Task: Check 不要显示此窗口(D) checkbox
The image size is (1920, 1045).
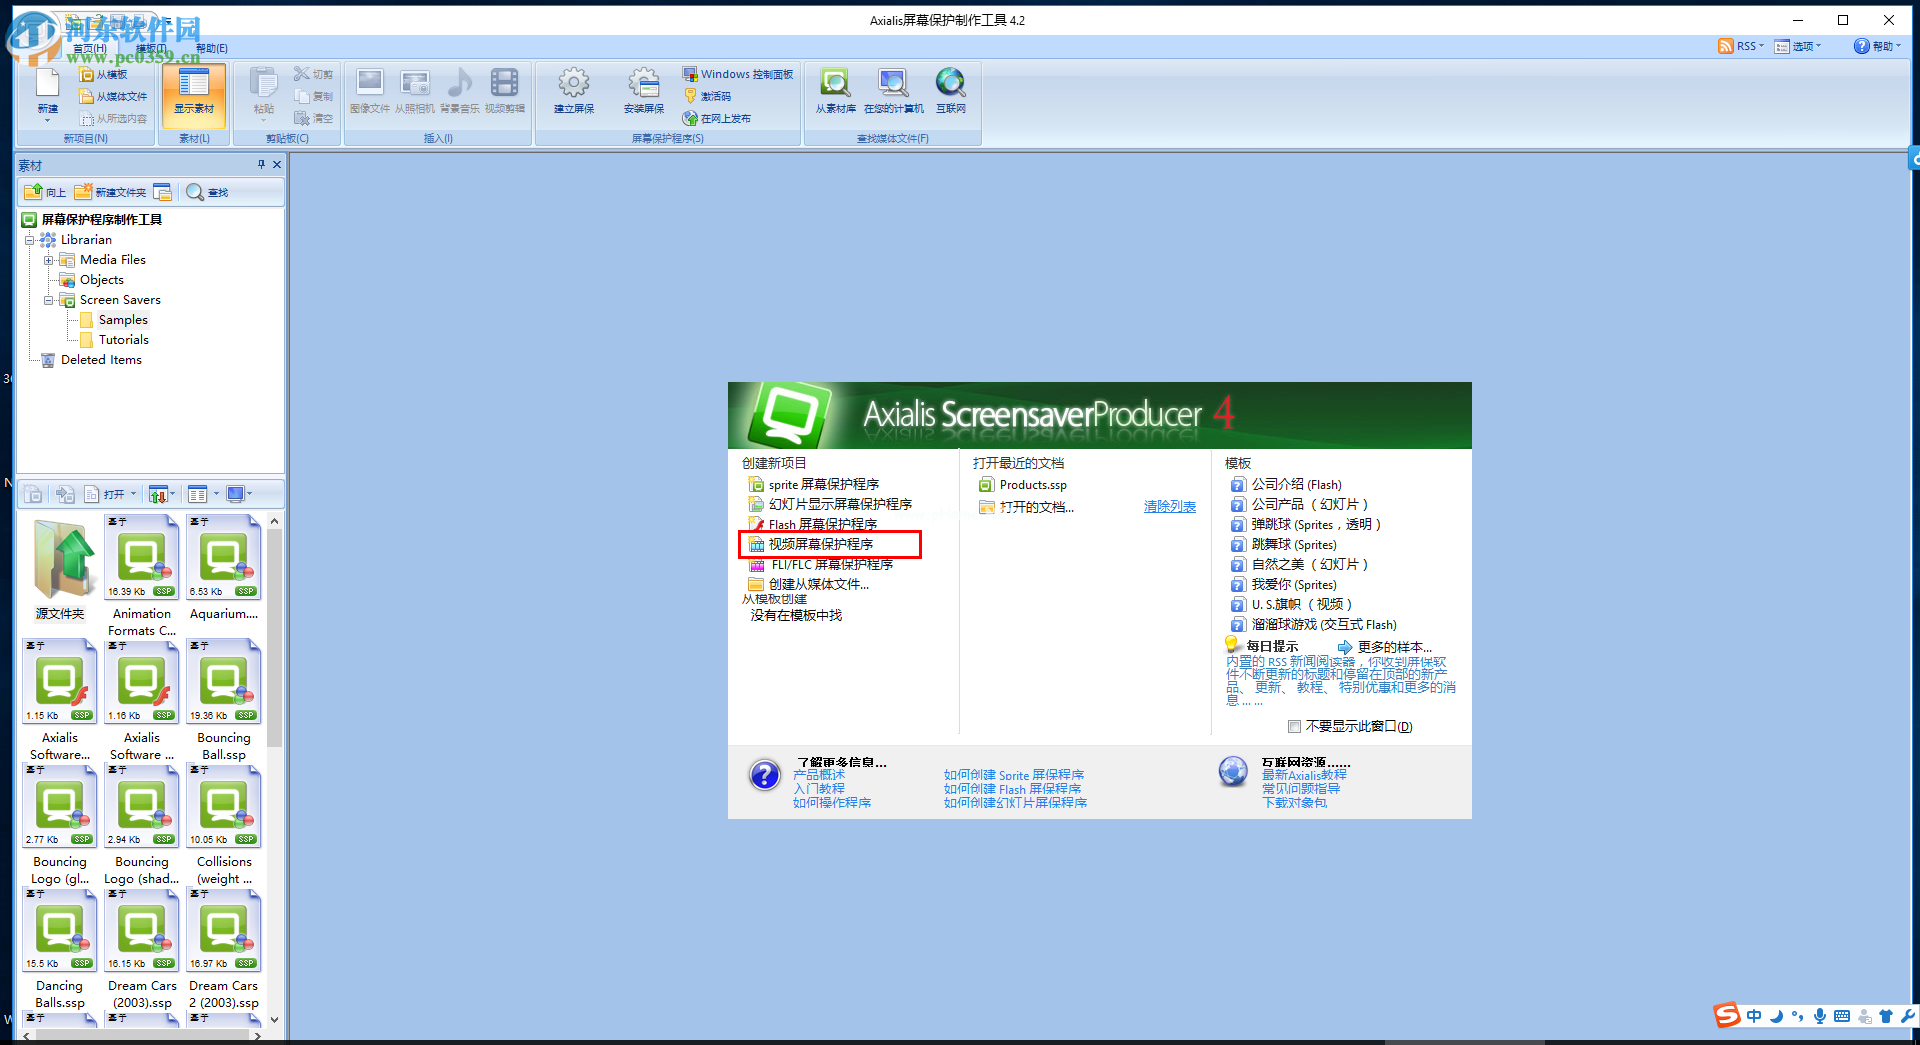Action: pos(1294,726)
